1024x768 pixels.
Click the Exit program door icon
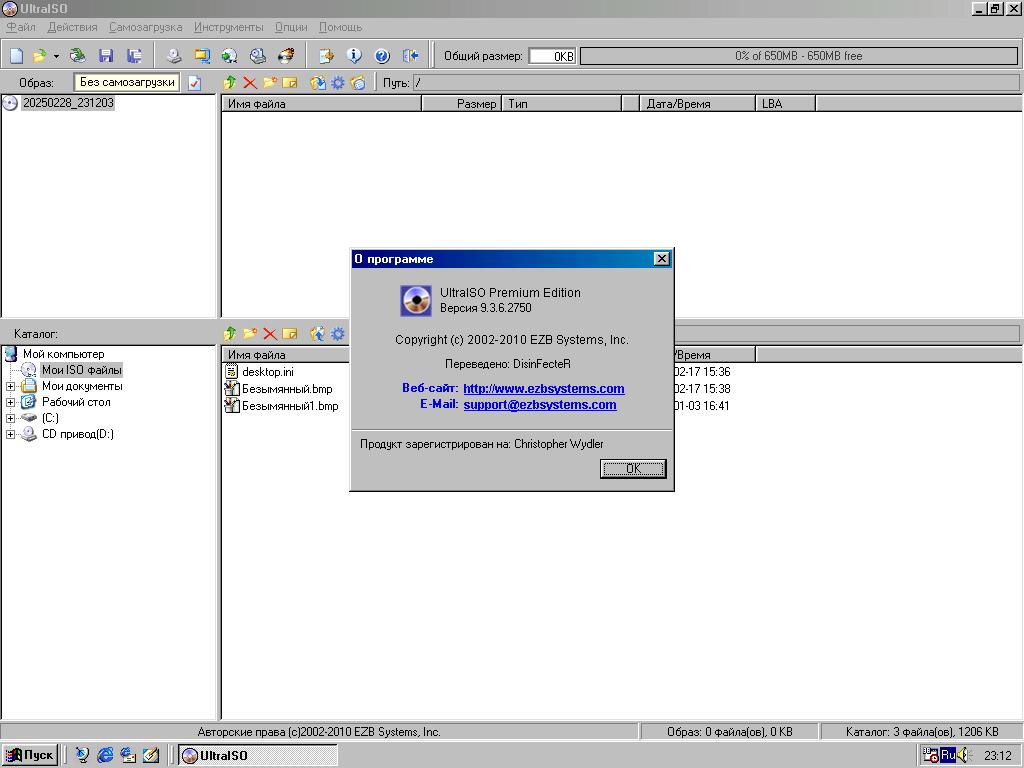pos(410,56)
